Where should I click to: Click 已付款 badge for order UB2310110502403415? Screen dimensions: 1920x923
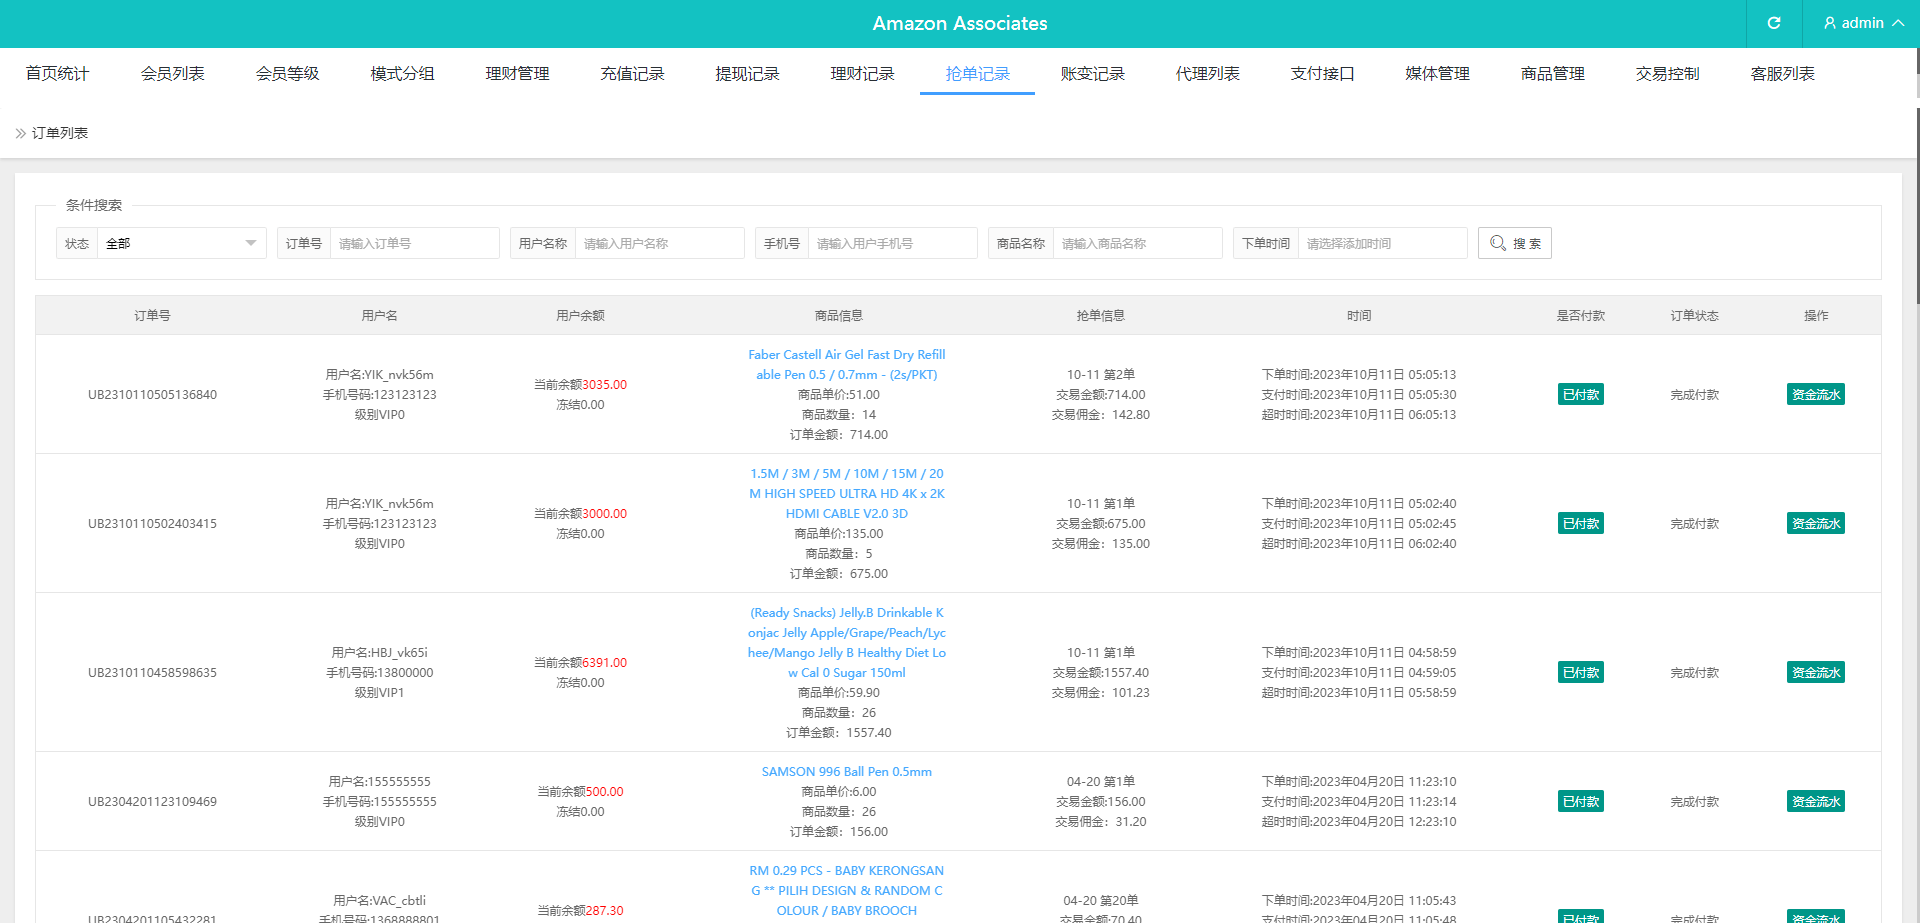(x=1580, y=523)
